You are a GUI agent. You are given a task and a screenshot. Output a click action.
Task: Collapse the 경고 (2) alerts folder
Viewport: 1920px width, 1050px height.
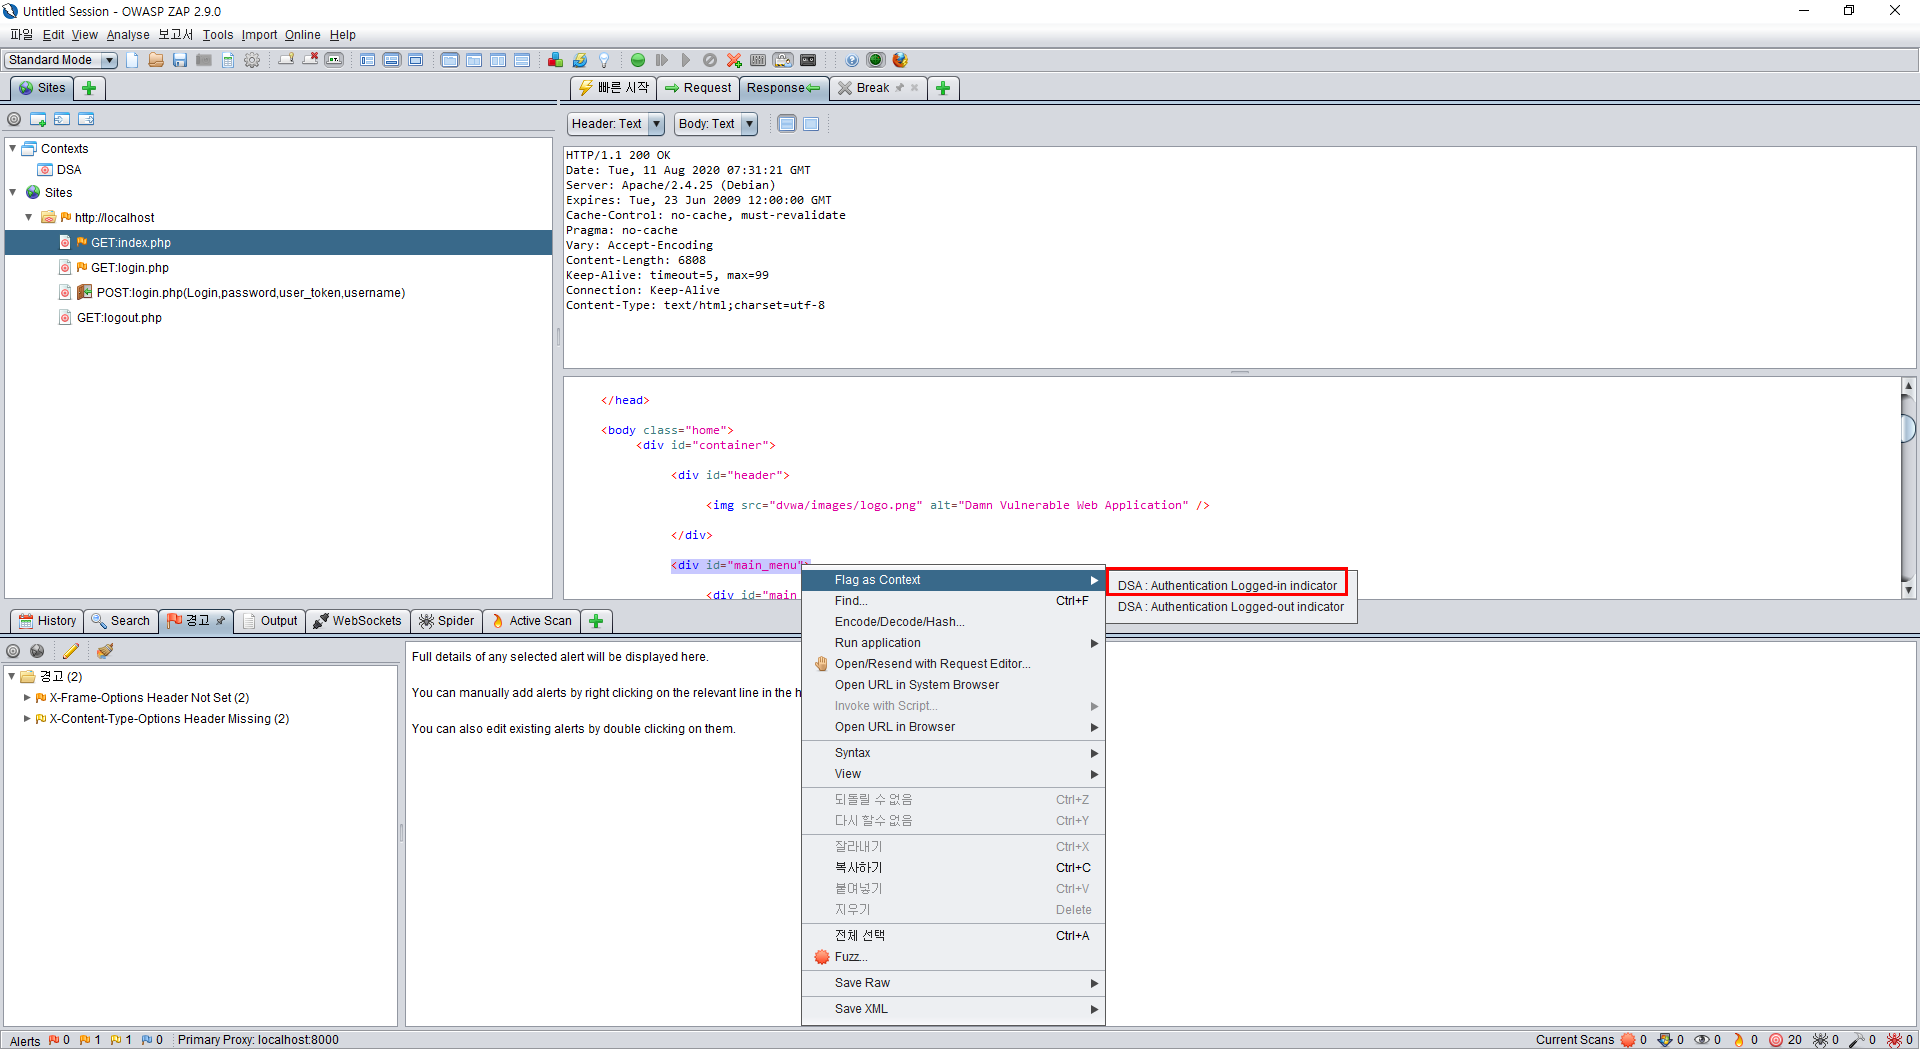(x=12, y=677)
